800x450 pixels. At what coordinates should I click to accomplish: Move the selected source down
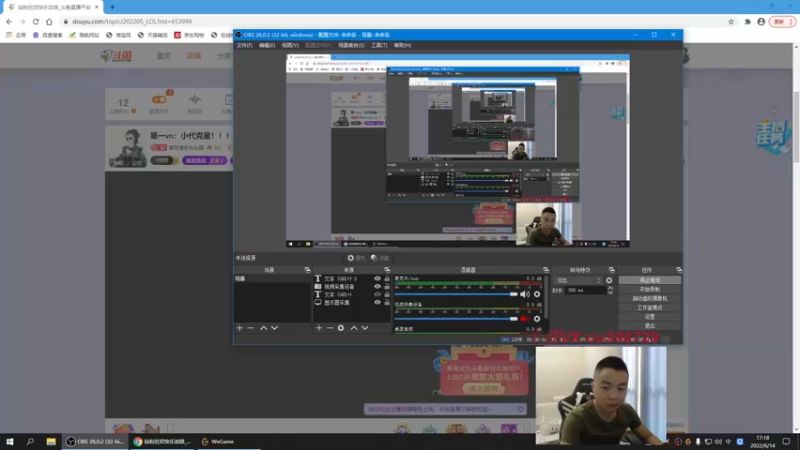point(365,328)
